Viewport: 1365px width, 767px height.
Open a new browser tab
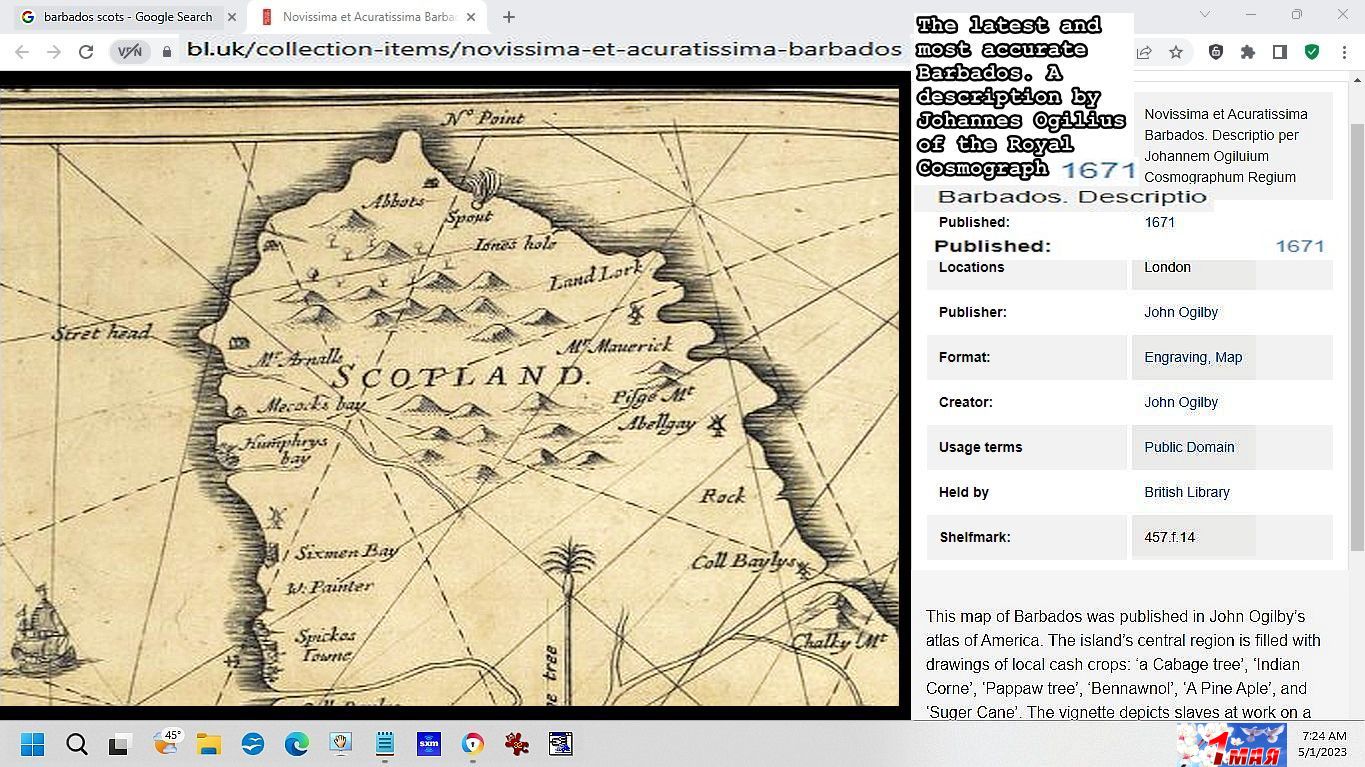[x=508, y=17]
